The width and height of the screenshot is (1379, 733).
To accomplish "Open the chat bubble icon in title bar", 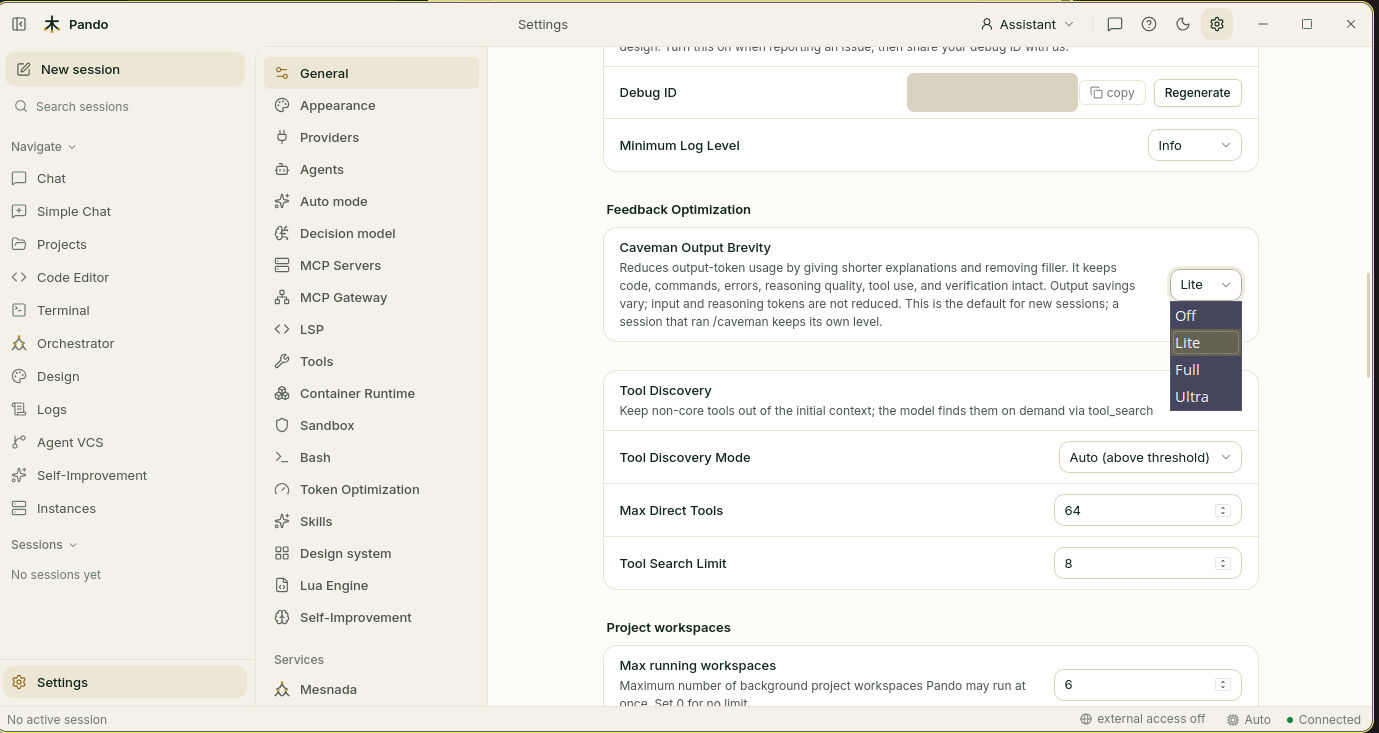I will pos(1115,24).
